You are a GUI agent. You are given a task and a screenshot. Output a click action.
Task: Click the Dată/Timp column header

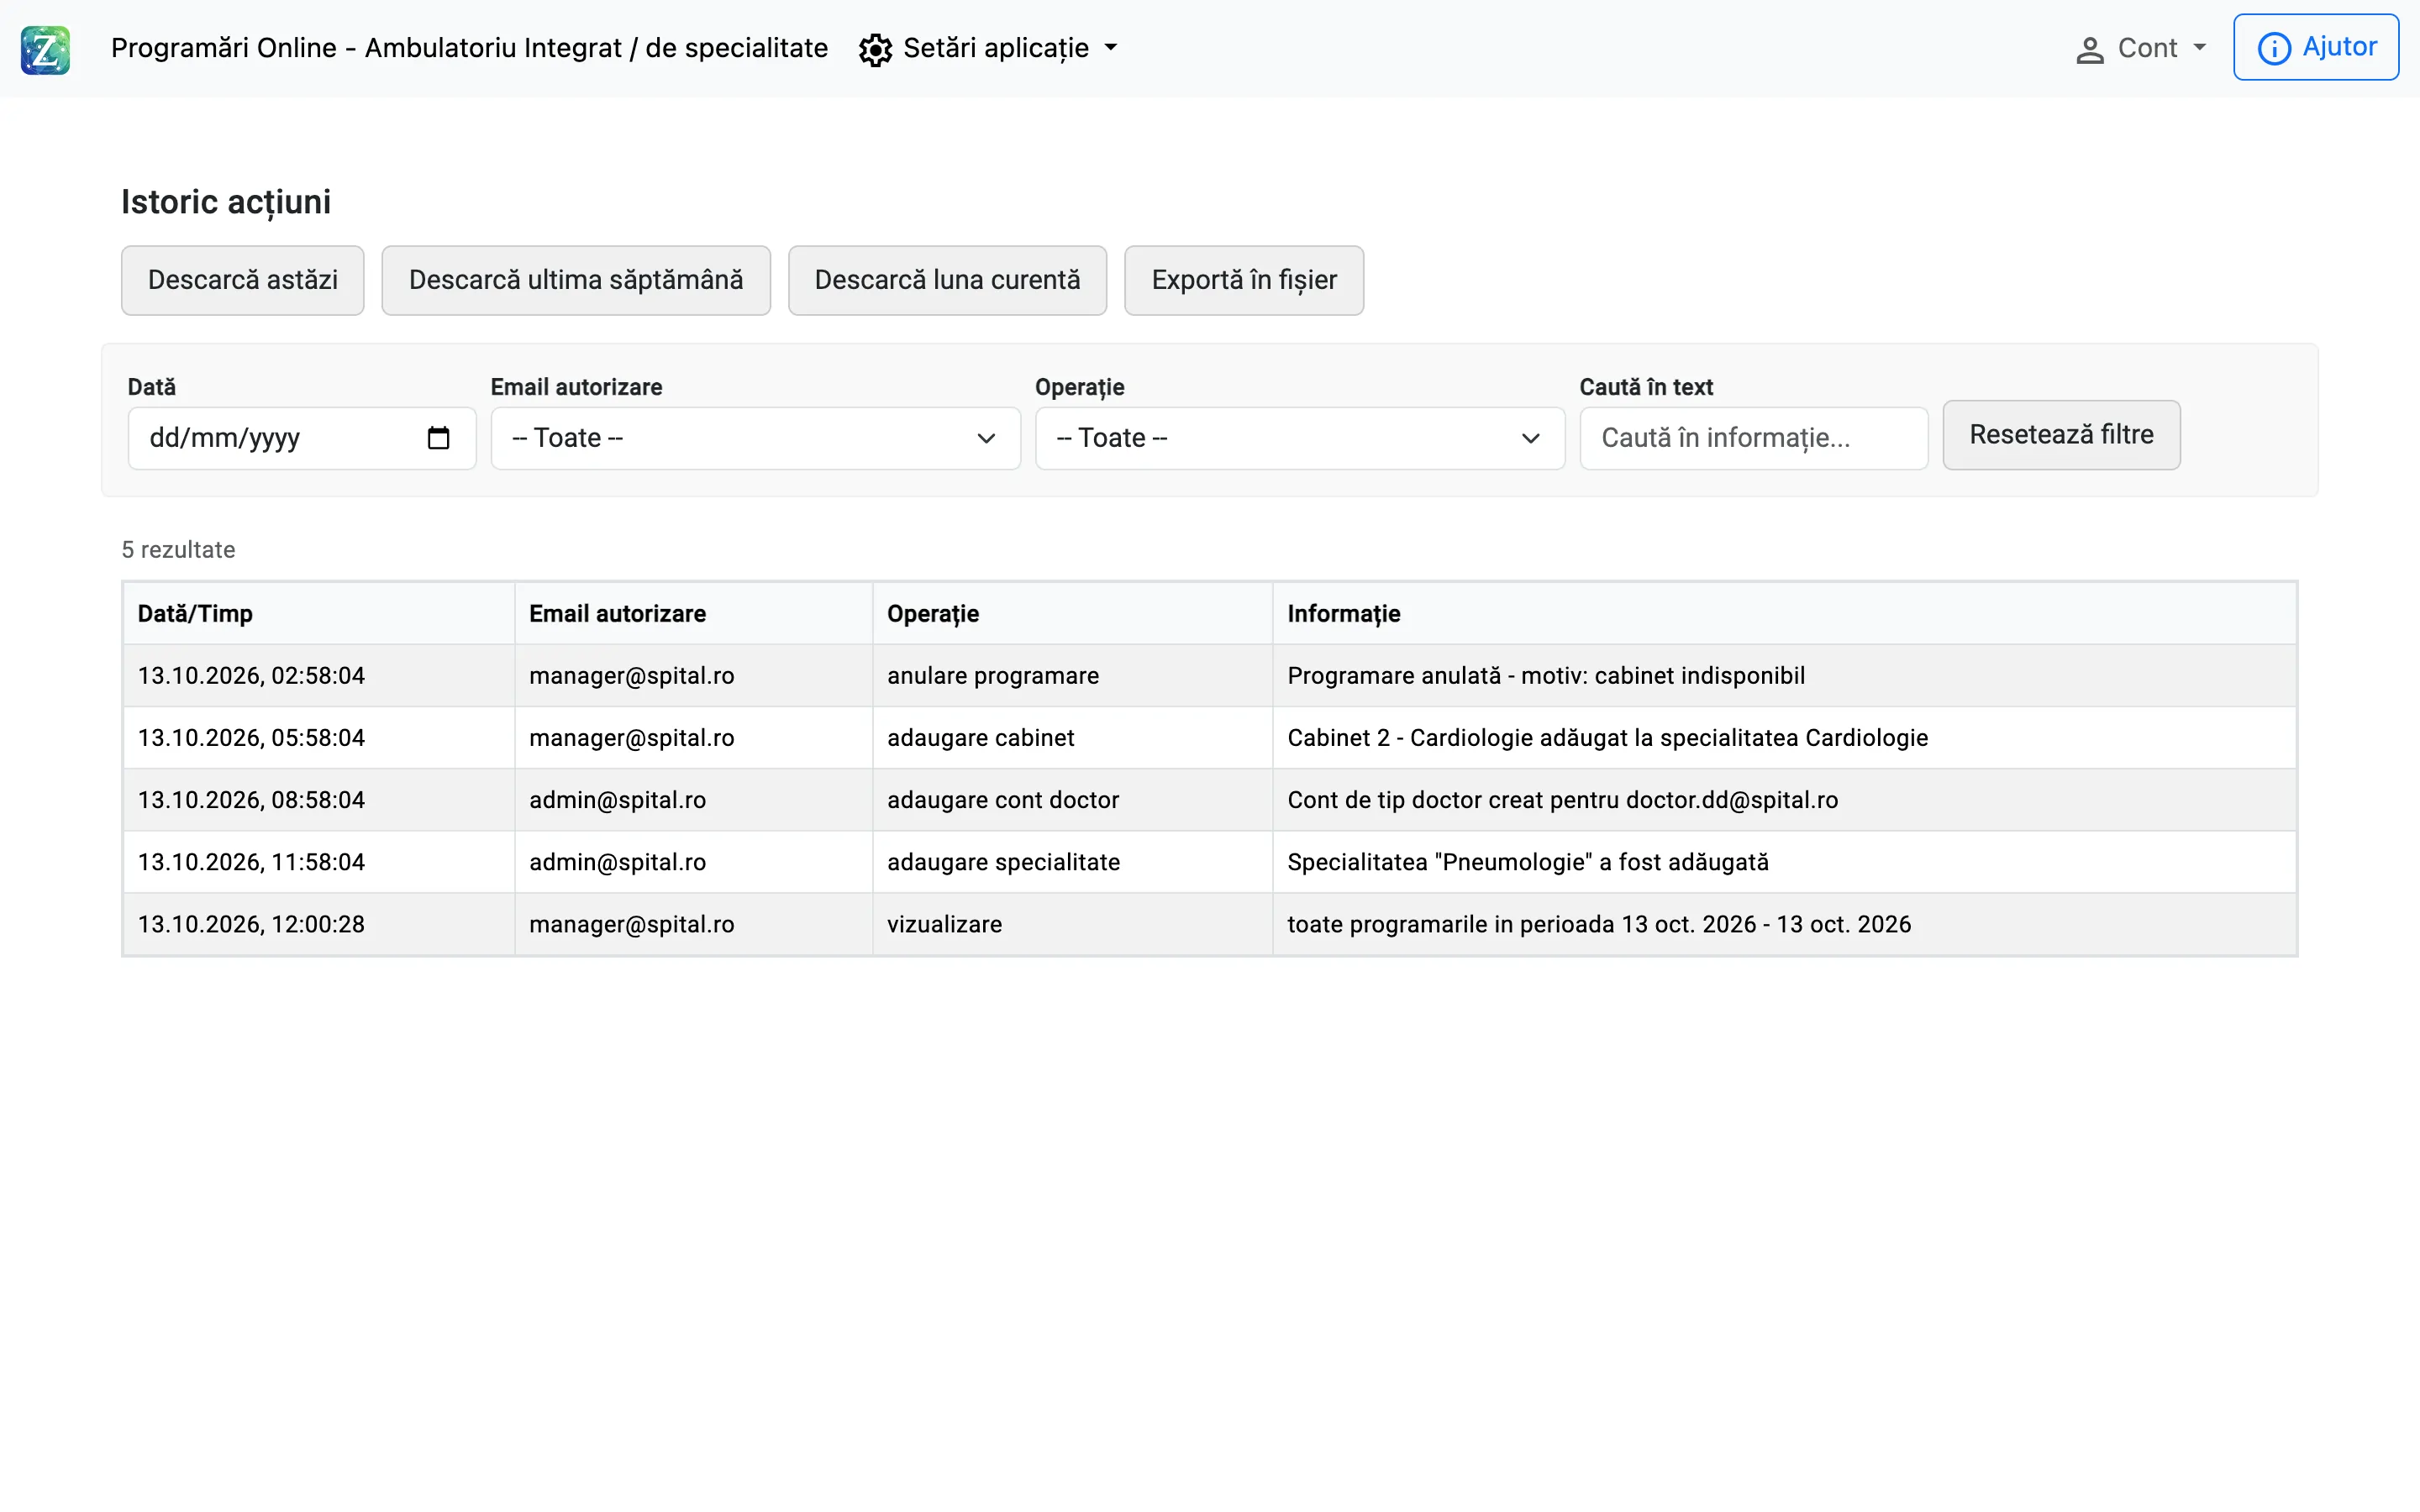[319, 614]
